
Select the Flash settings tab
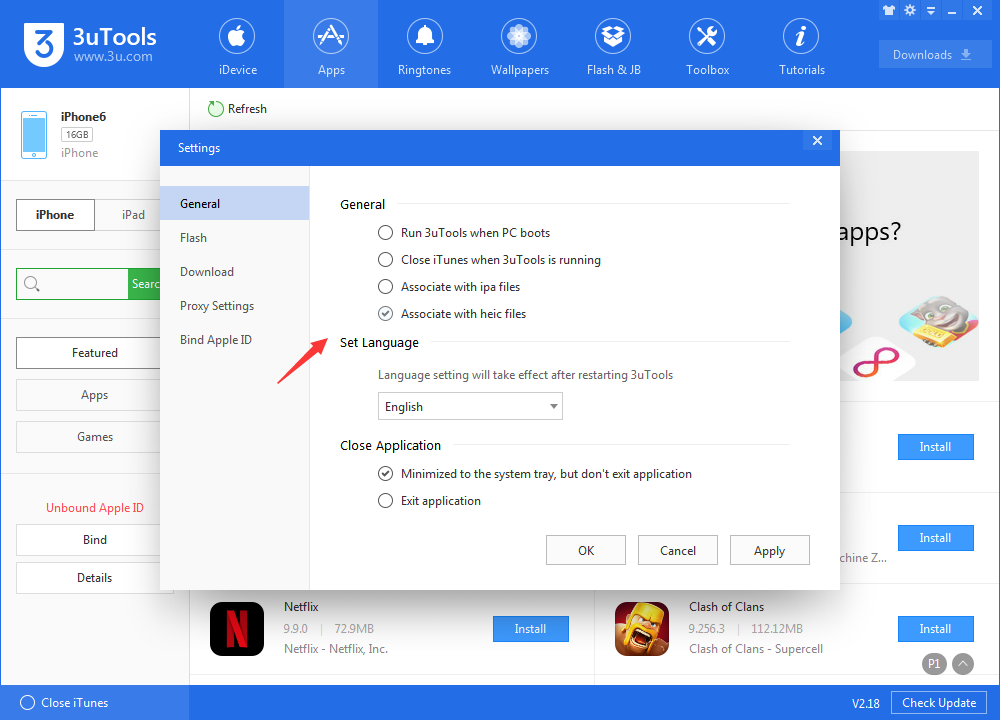click(235, 238)
